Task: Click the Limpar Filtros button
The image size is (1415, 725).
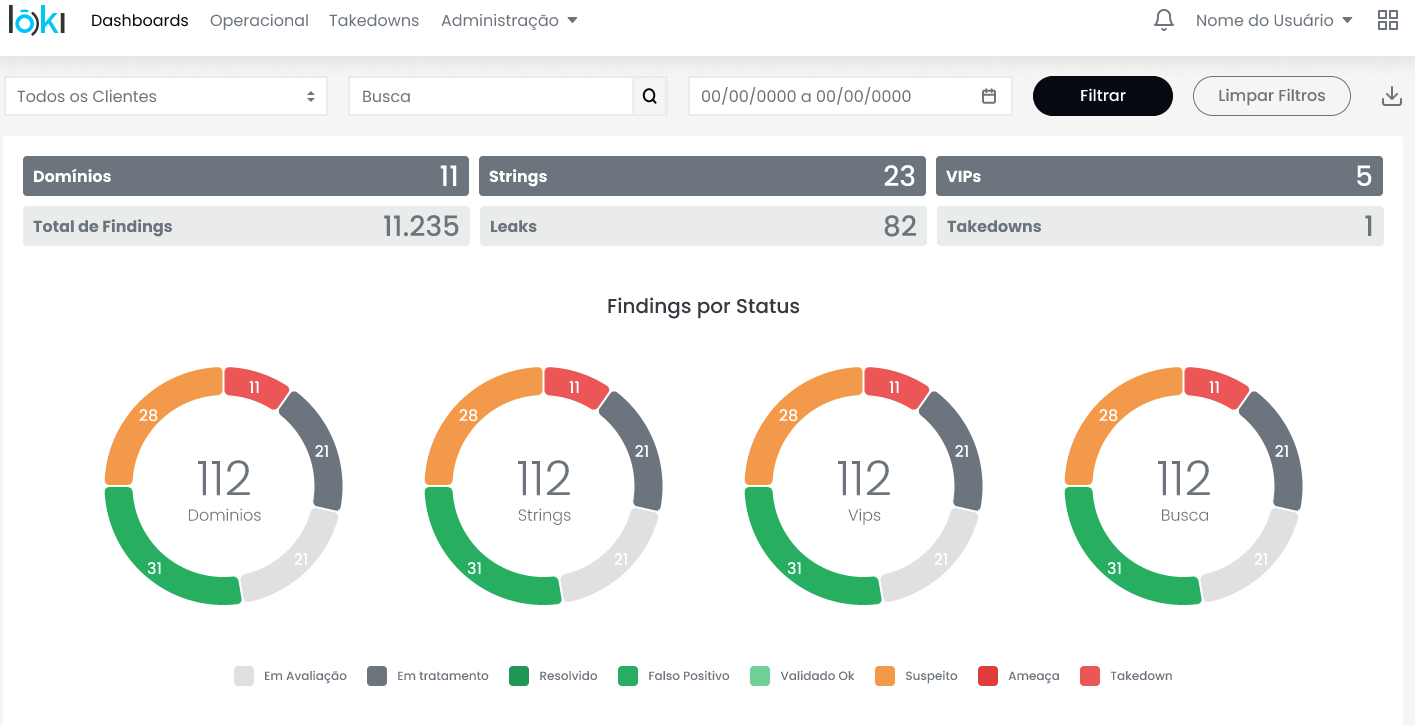Action: pyautogui.click(x=1272, y=96)
